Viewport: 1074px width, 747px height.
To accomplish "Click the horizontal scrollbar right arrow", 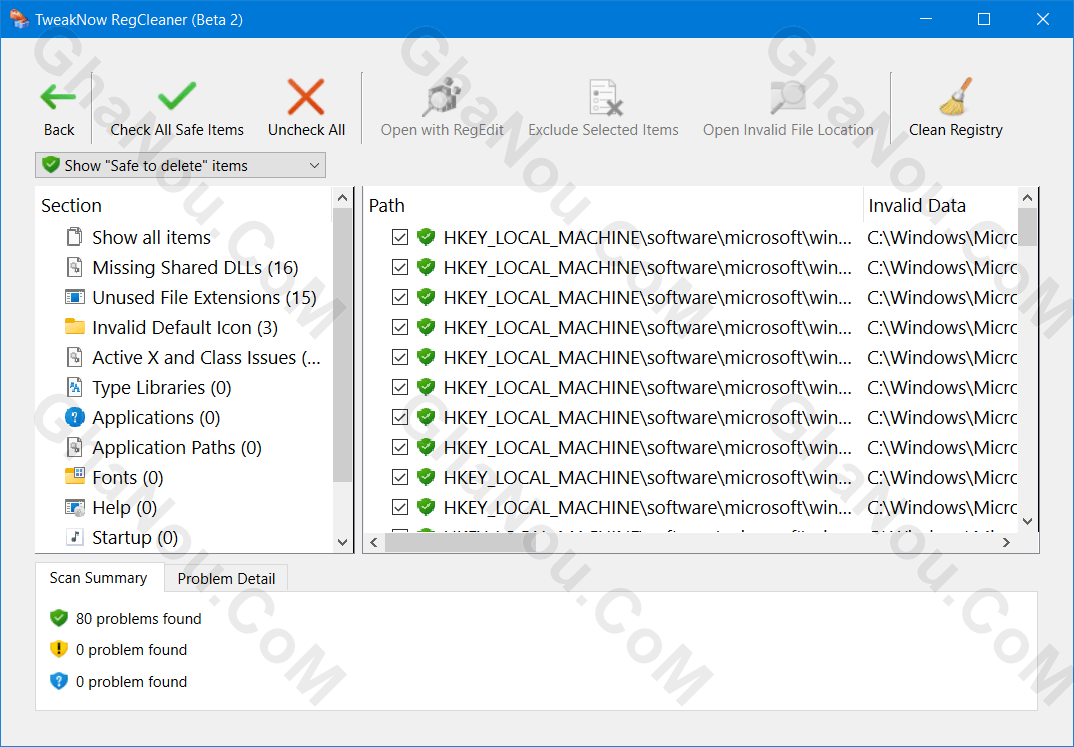I will (x=1006, y=542).
